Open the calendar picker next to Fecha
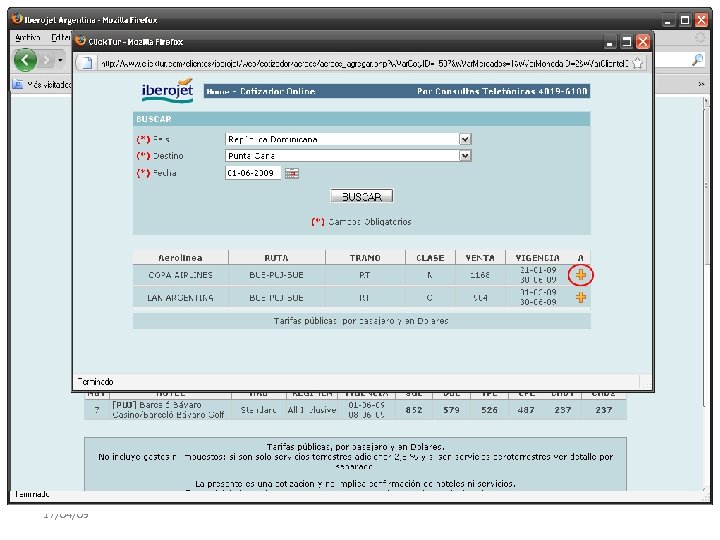 coord(292,173)
